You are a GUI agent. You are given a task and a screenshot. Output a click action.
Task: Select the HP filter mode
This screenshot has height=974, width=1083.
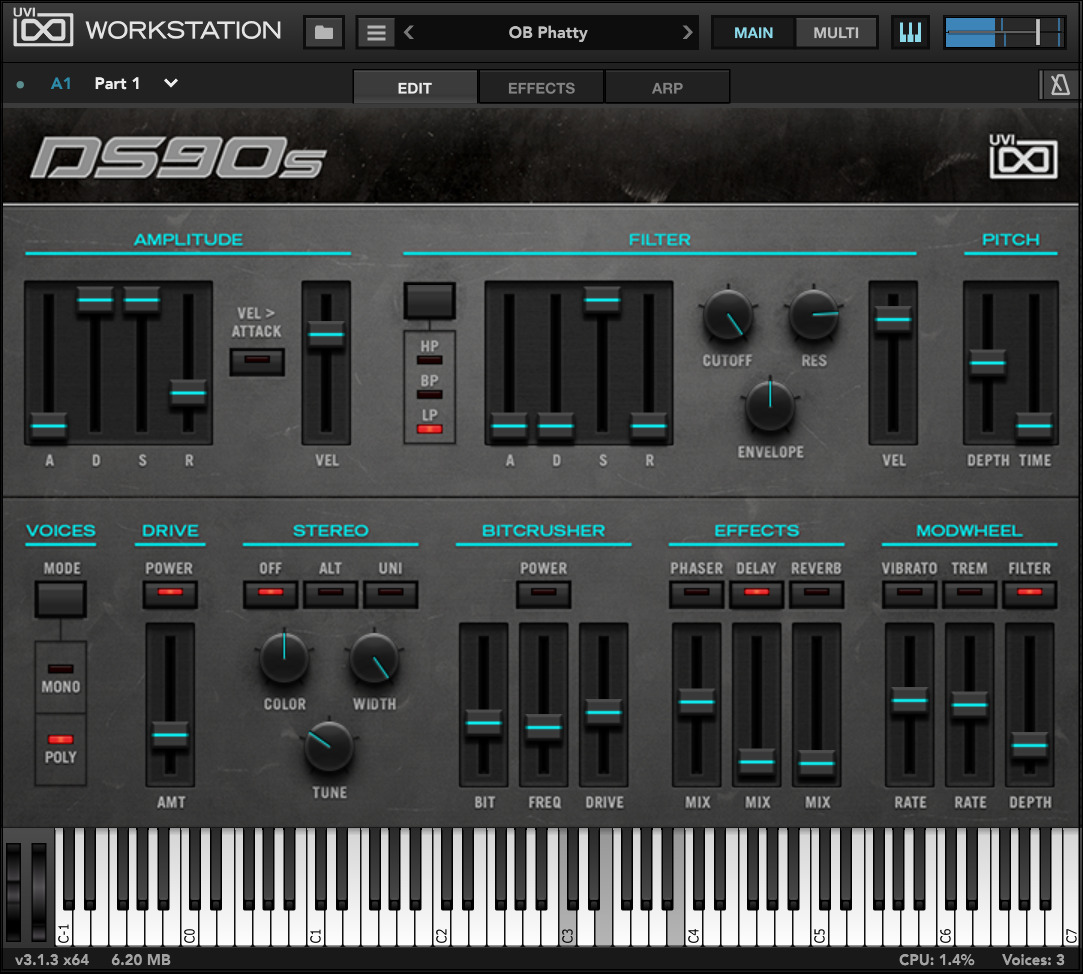pos(430,359)
